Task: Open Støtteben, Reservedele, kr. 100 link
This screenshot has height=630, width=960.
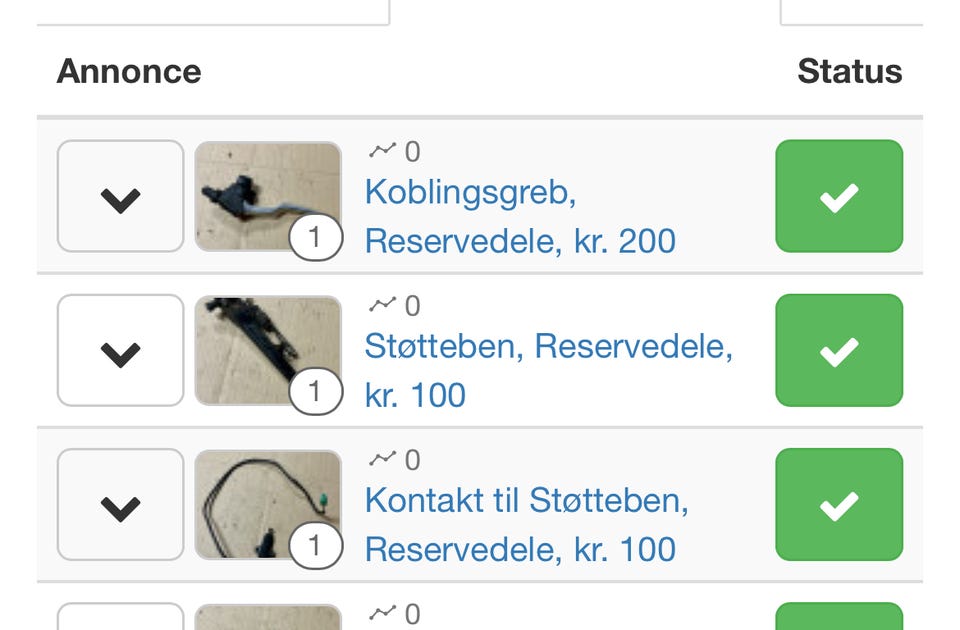Action: (x=548, y=370)
